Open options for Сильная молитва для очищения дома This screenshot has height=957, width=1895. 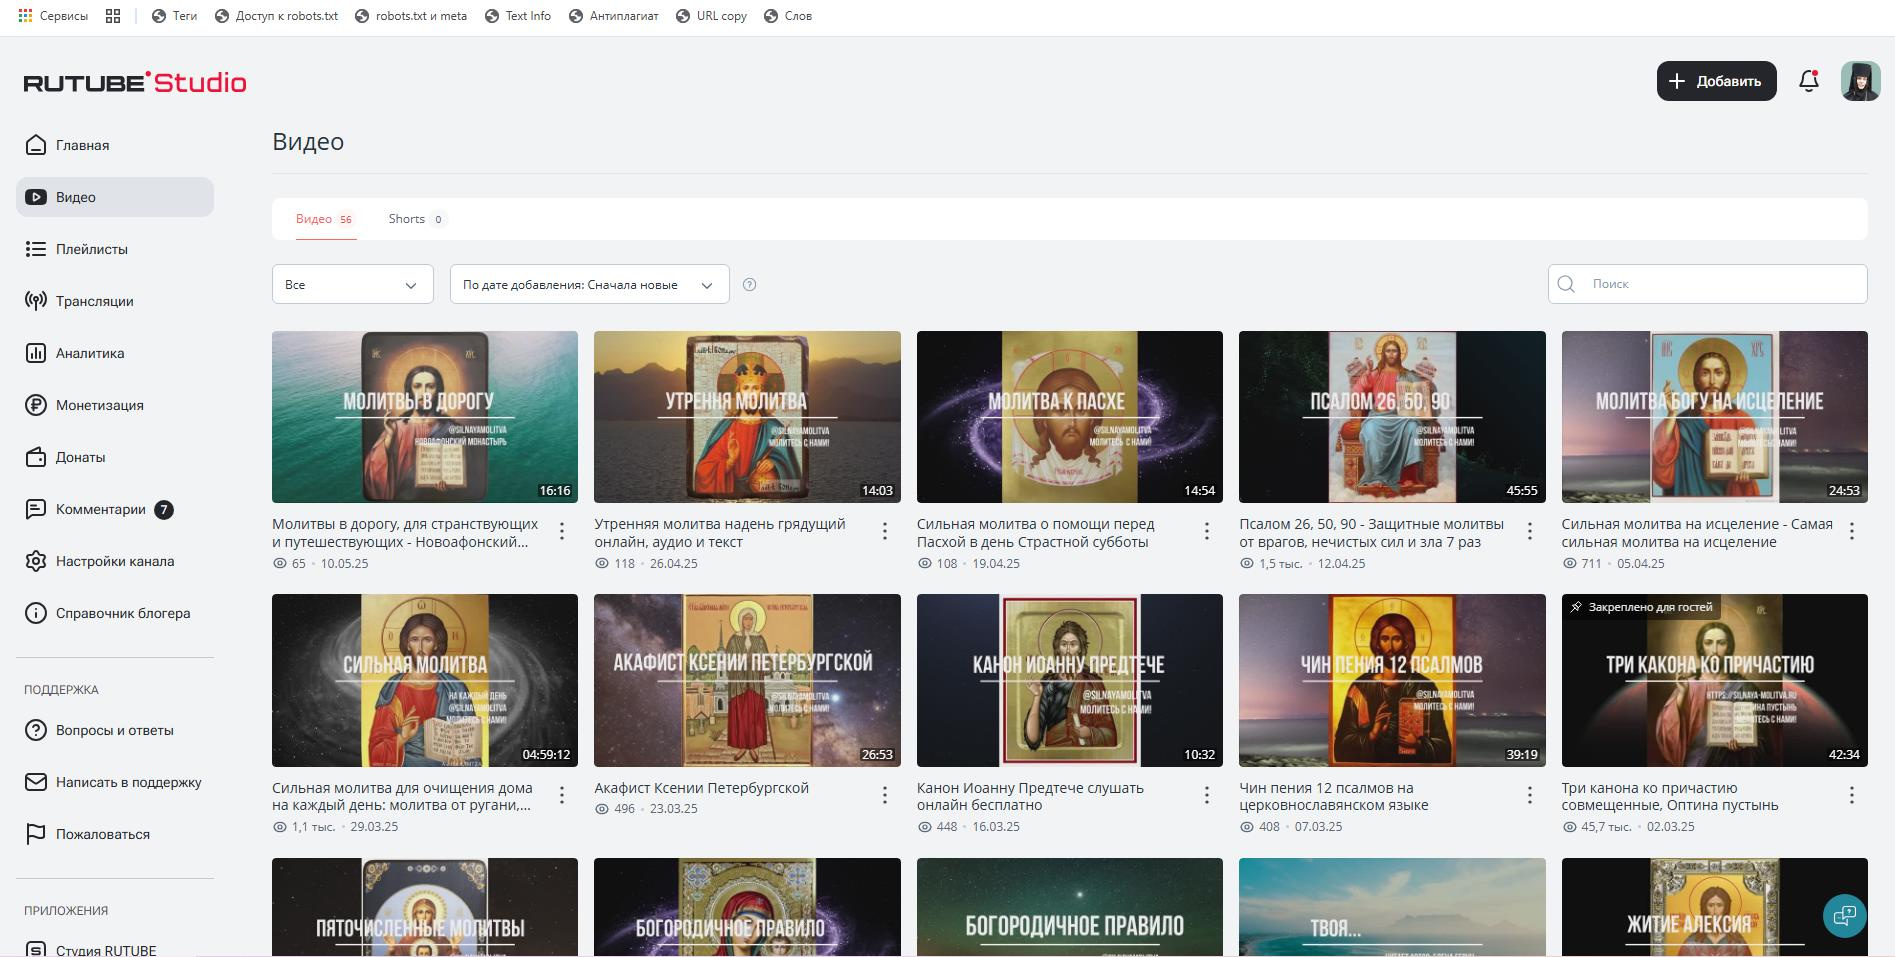[562, 795]
